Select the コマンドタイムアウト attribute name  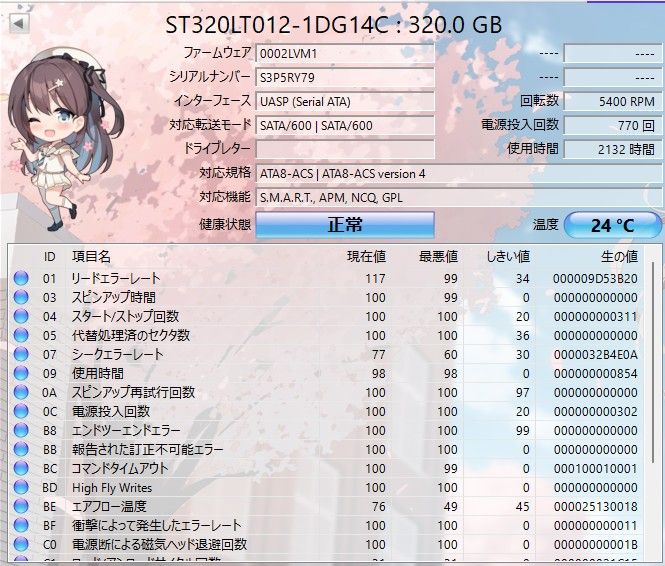120,468
